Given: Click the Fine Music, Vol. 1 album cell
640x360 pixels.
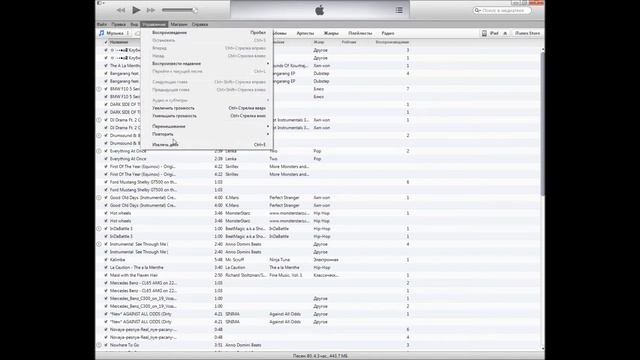Looking at the screenshot, I should pyautogui.click(x=286, y=275).
